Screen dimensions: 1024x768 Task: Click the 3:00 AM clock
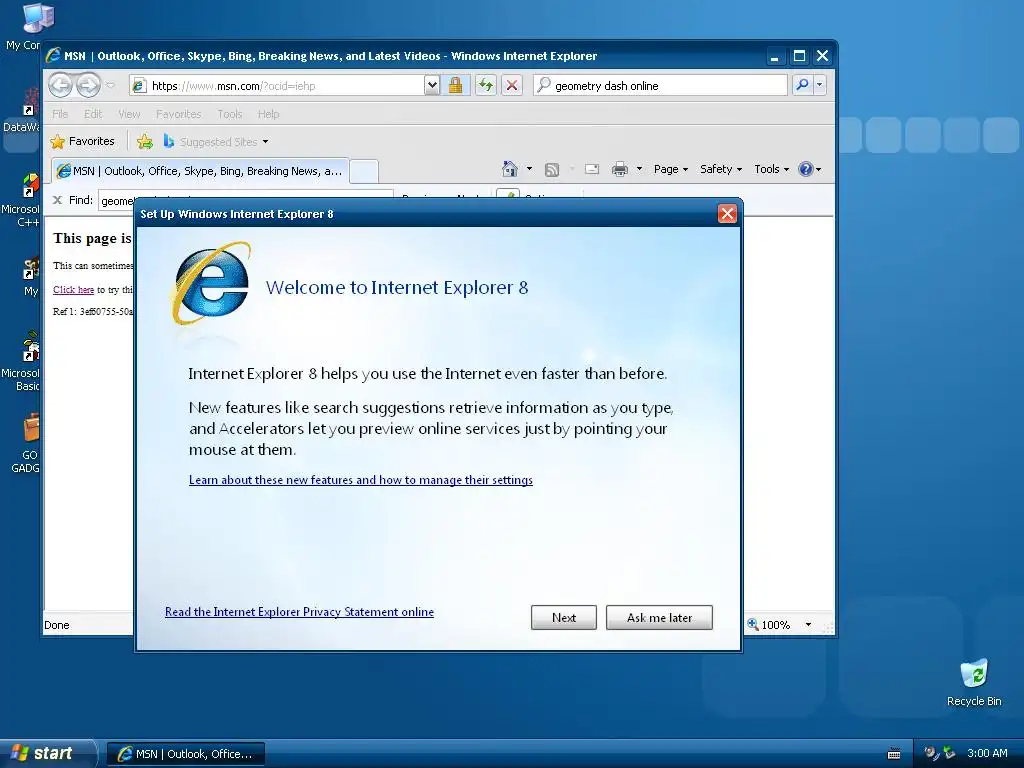click(987, 753)
